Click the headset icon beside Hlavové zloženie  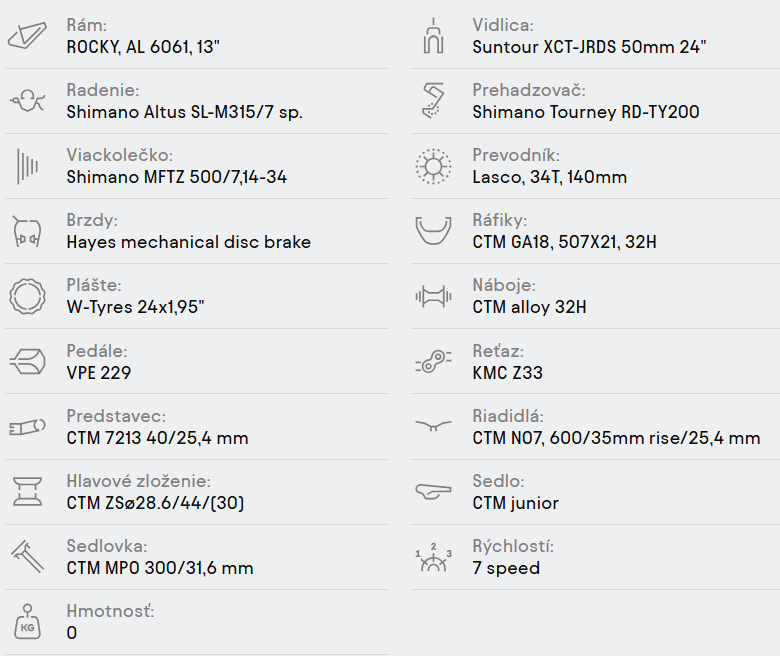[x=28, y=492]
